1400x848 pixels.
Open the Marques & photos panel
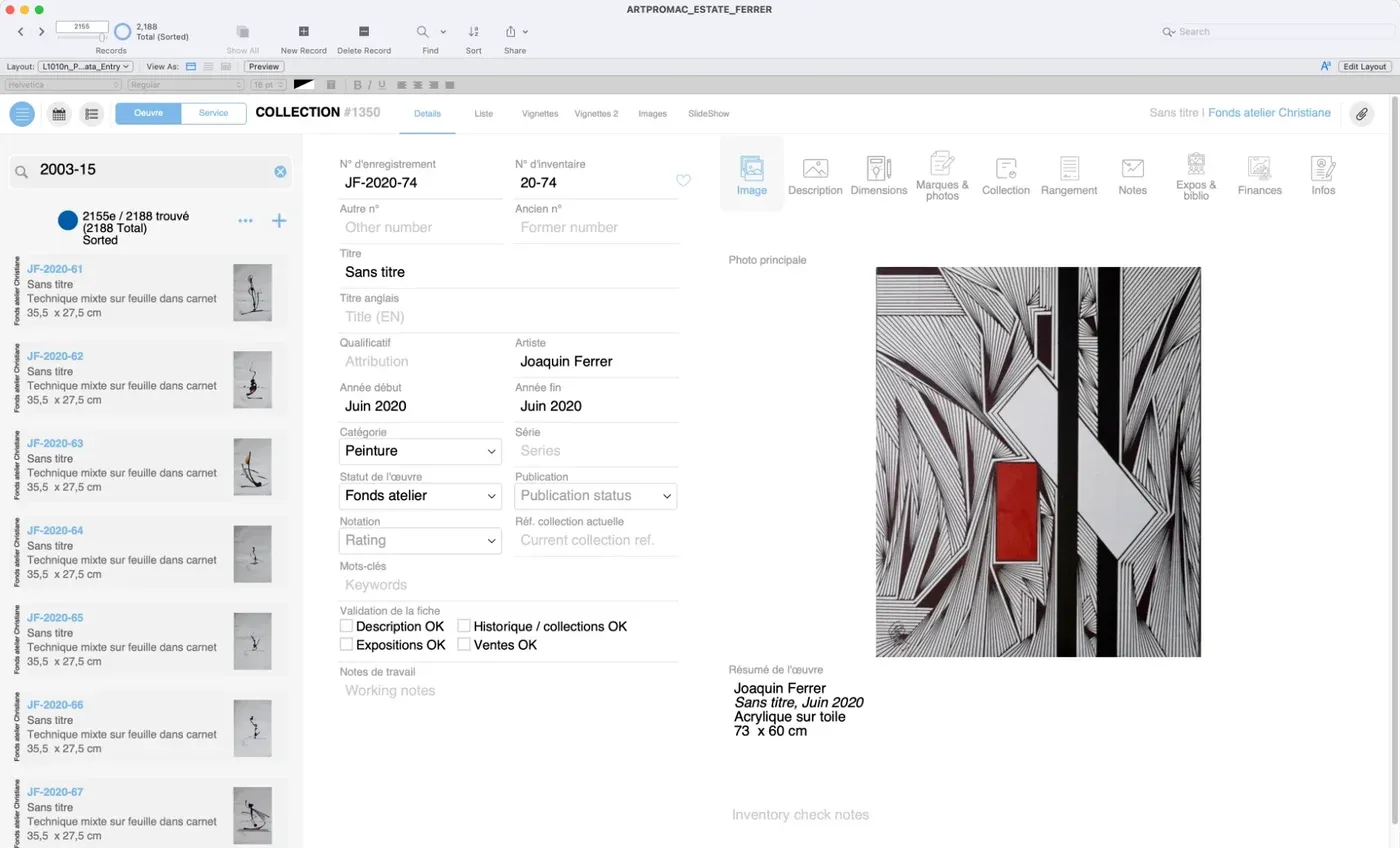click(942, 176)
